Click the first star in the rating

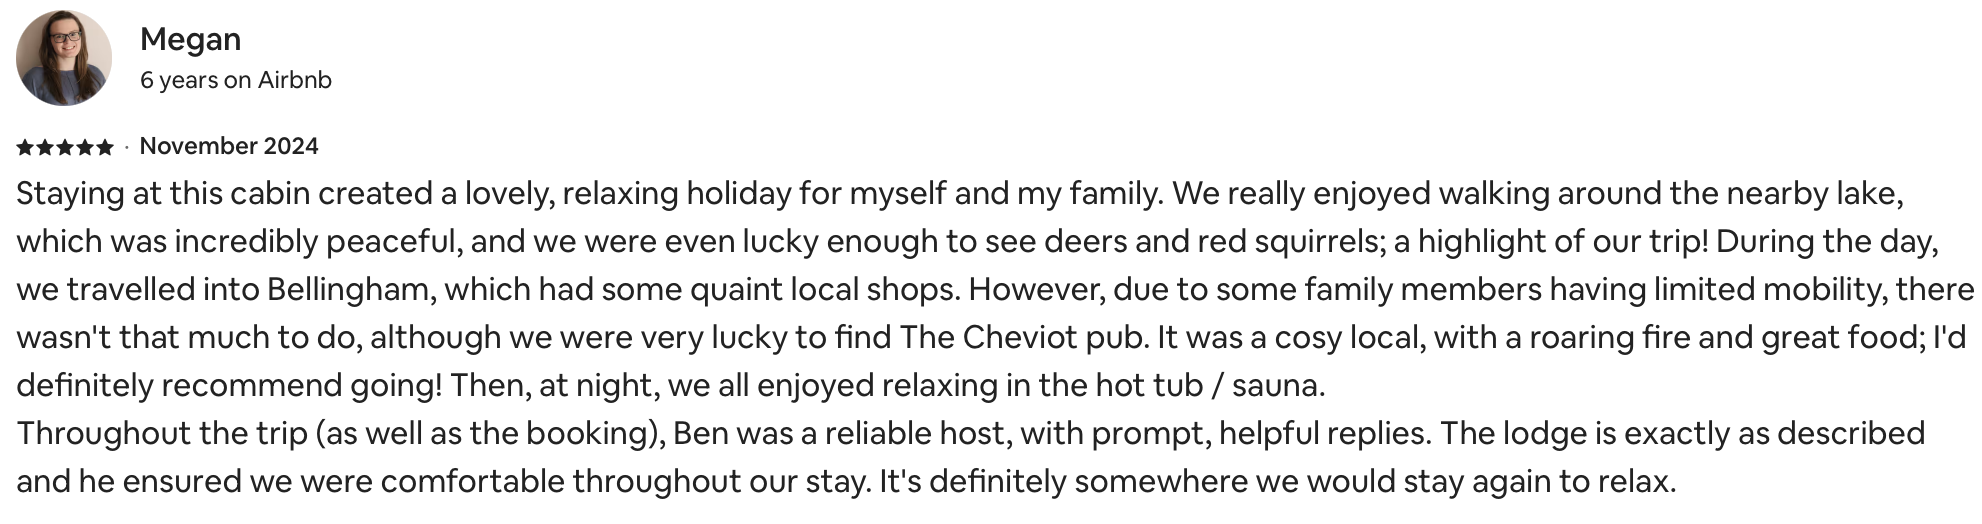26,147
